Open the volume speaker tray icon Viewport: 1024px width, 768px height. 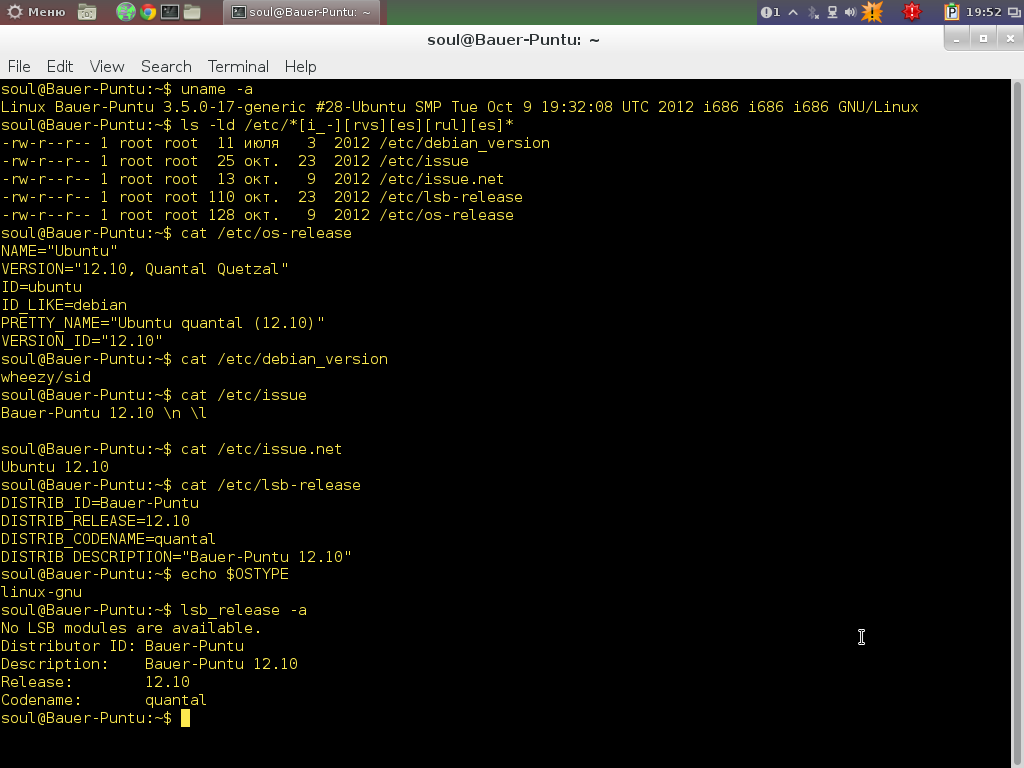[x=850, y=12]
